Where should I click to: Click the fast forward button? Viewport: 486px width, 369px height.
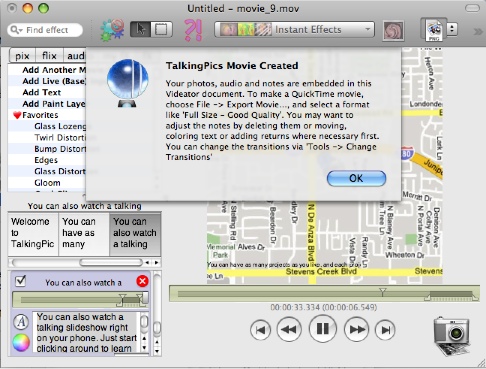click(x=356, y=330)
